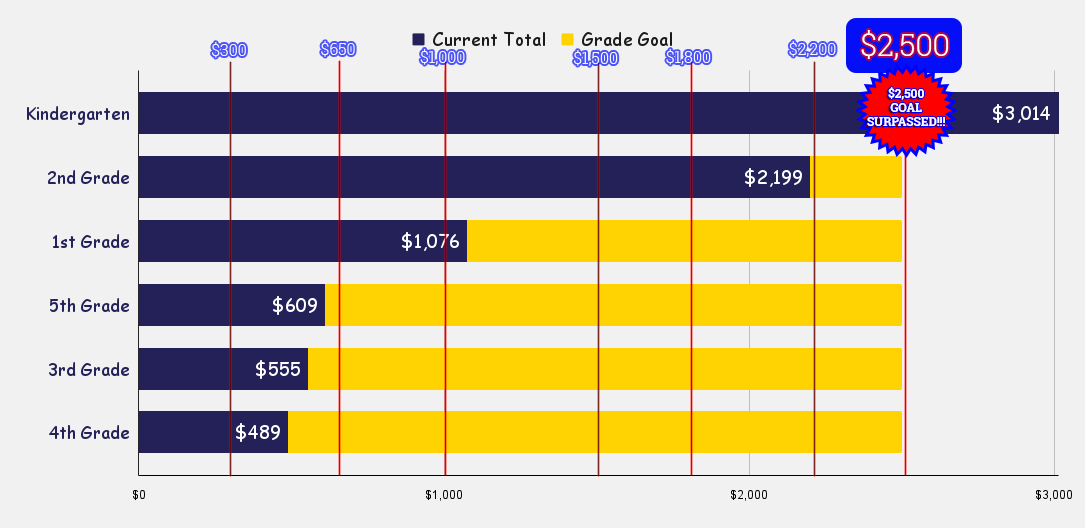This screenshot has height=528, width=1085.
Task: Click the $1,800 milestone marker label
Action: [689, 57]
